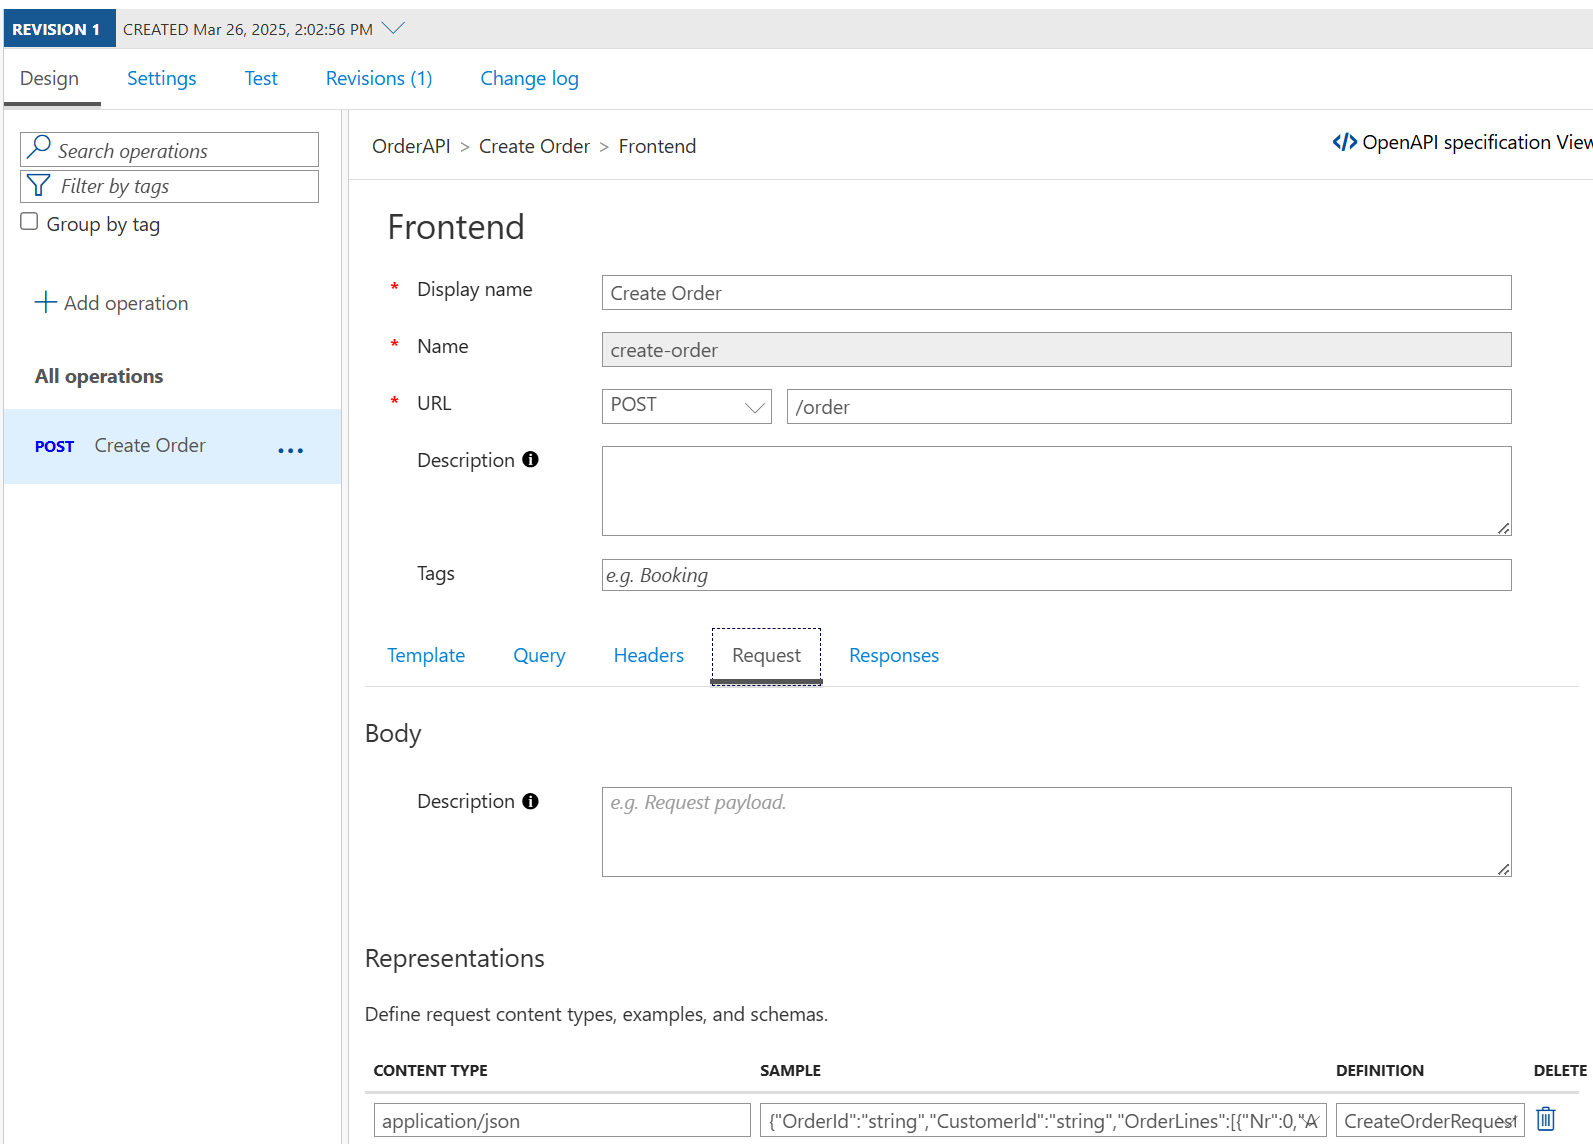Click the OpenAPI specification code icon
The image size is (1593, 1144).
1344,142
